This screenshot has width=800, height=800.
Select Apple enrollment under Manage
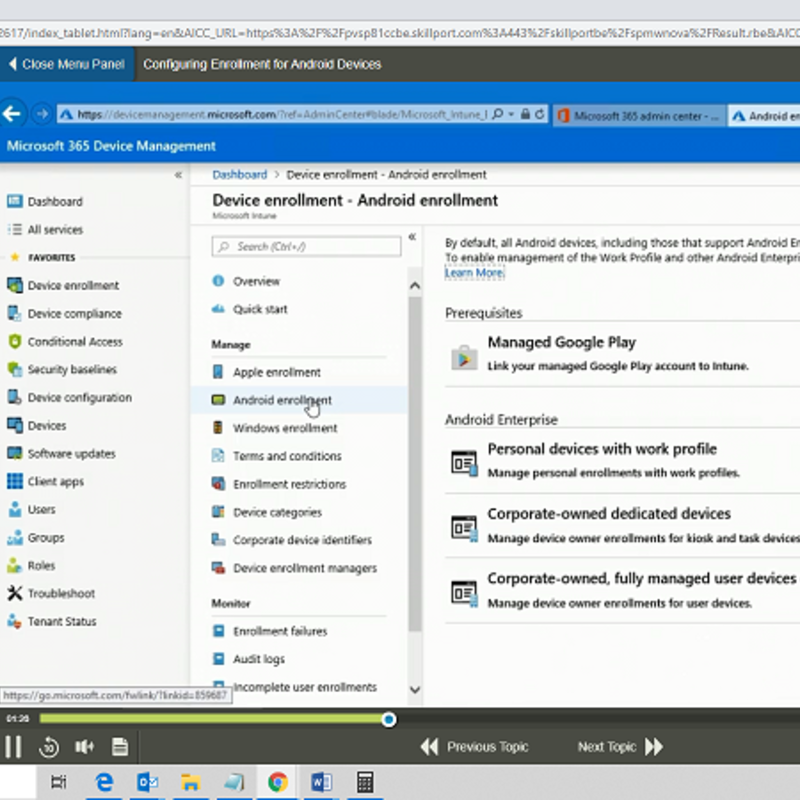(266, 372)
